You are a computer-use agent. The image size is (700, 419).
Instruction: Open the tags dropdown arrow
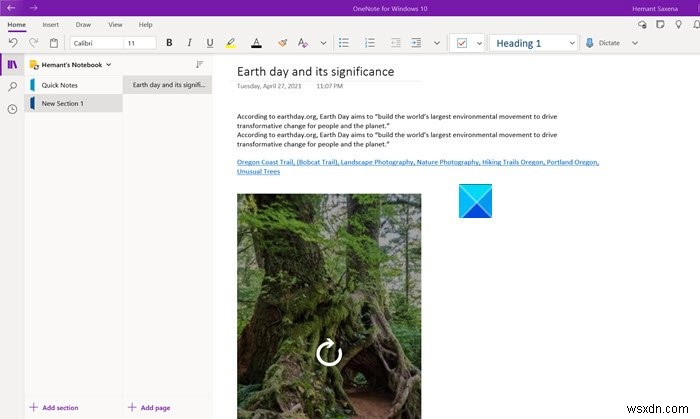coord(479,43)
